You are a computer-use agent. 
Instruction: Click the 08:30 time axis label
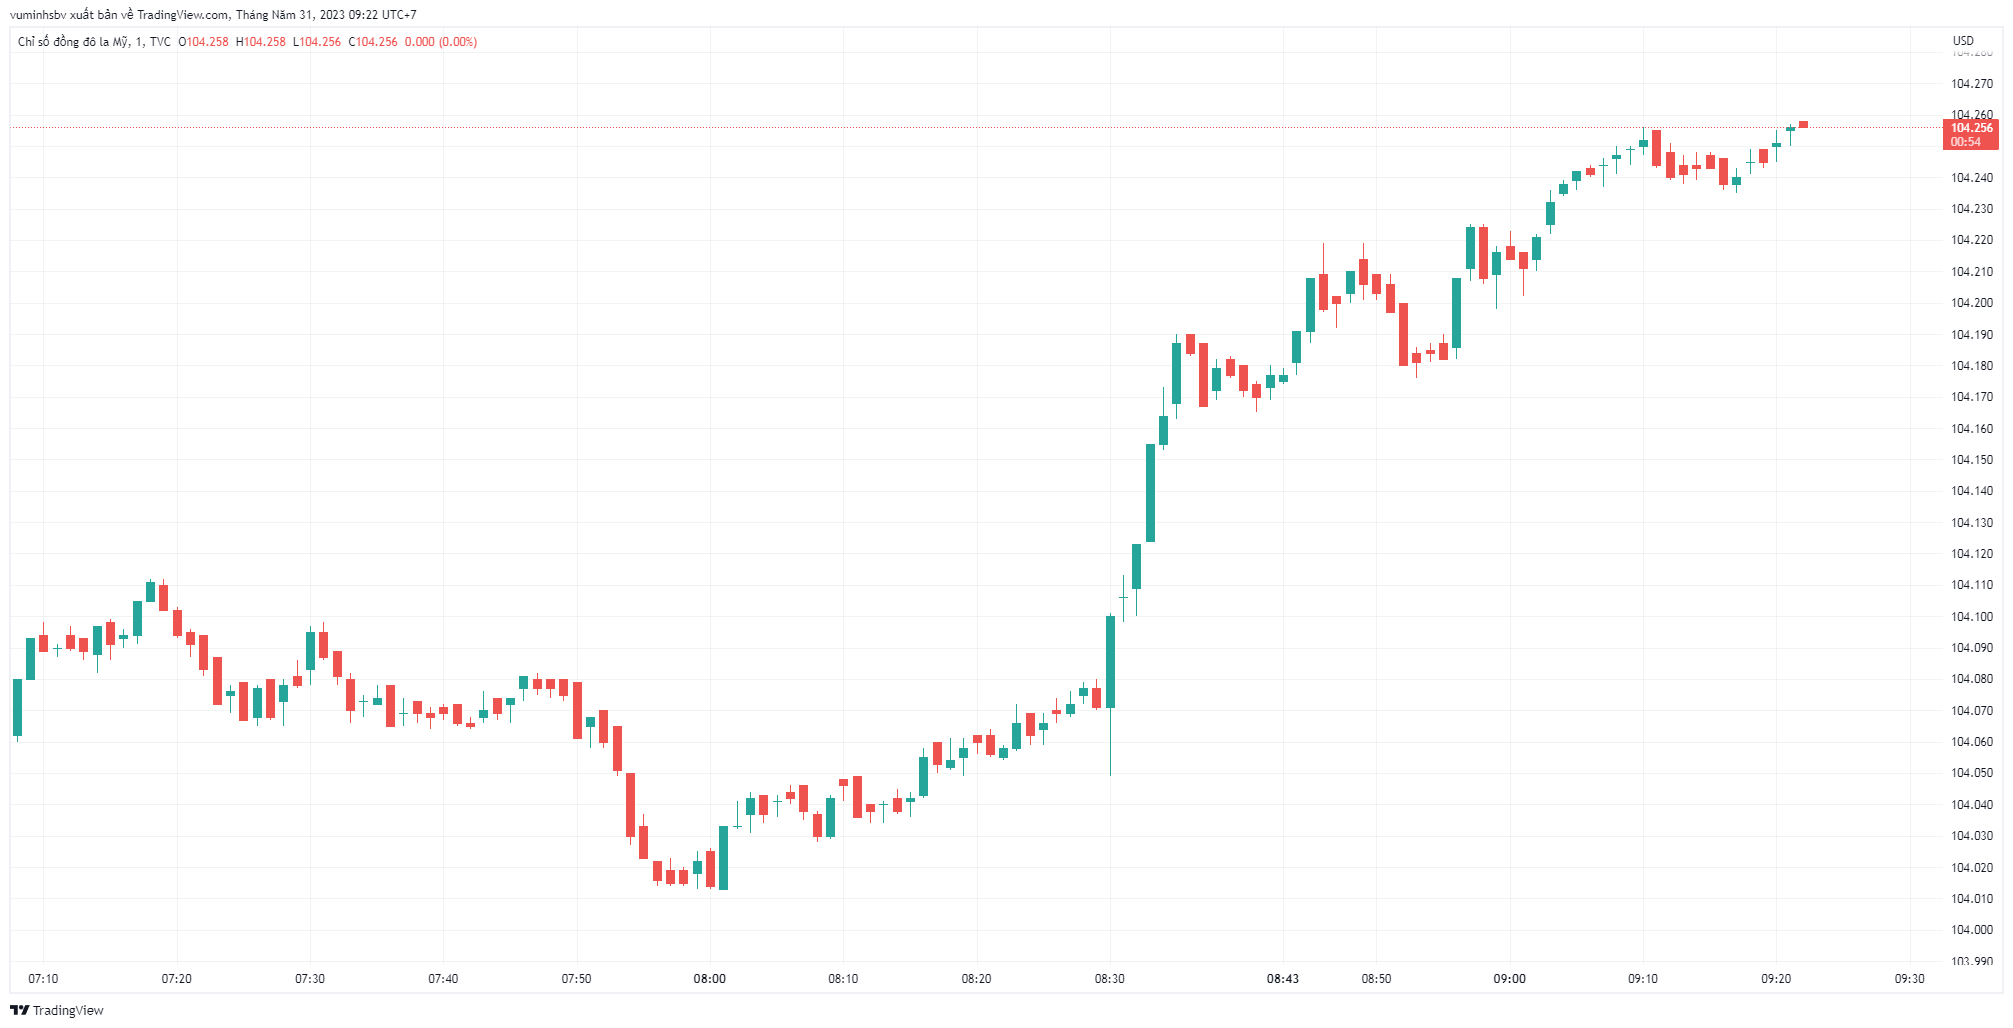pyautogui.click(x=1109, y=978)
